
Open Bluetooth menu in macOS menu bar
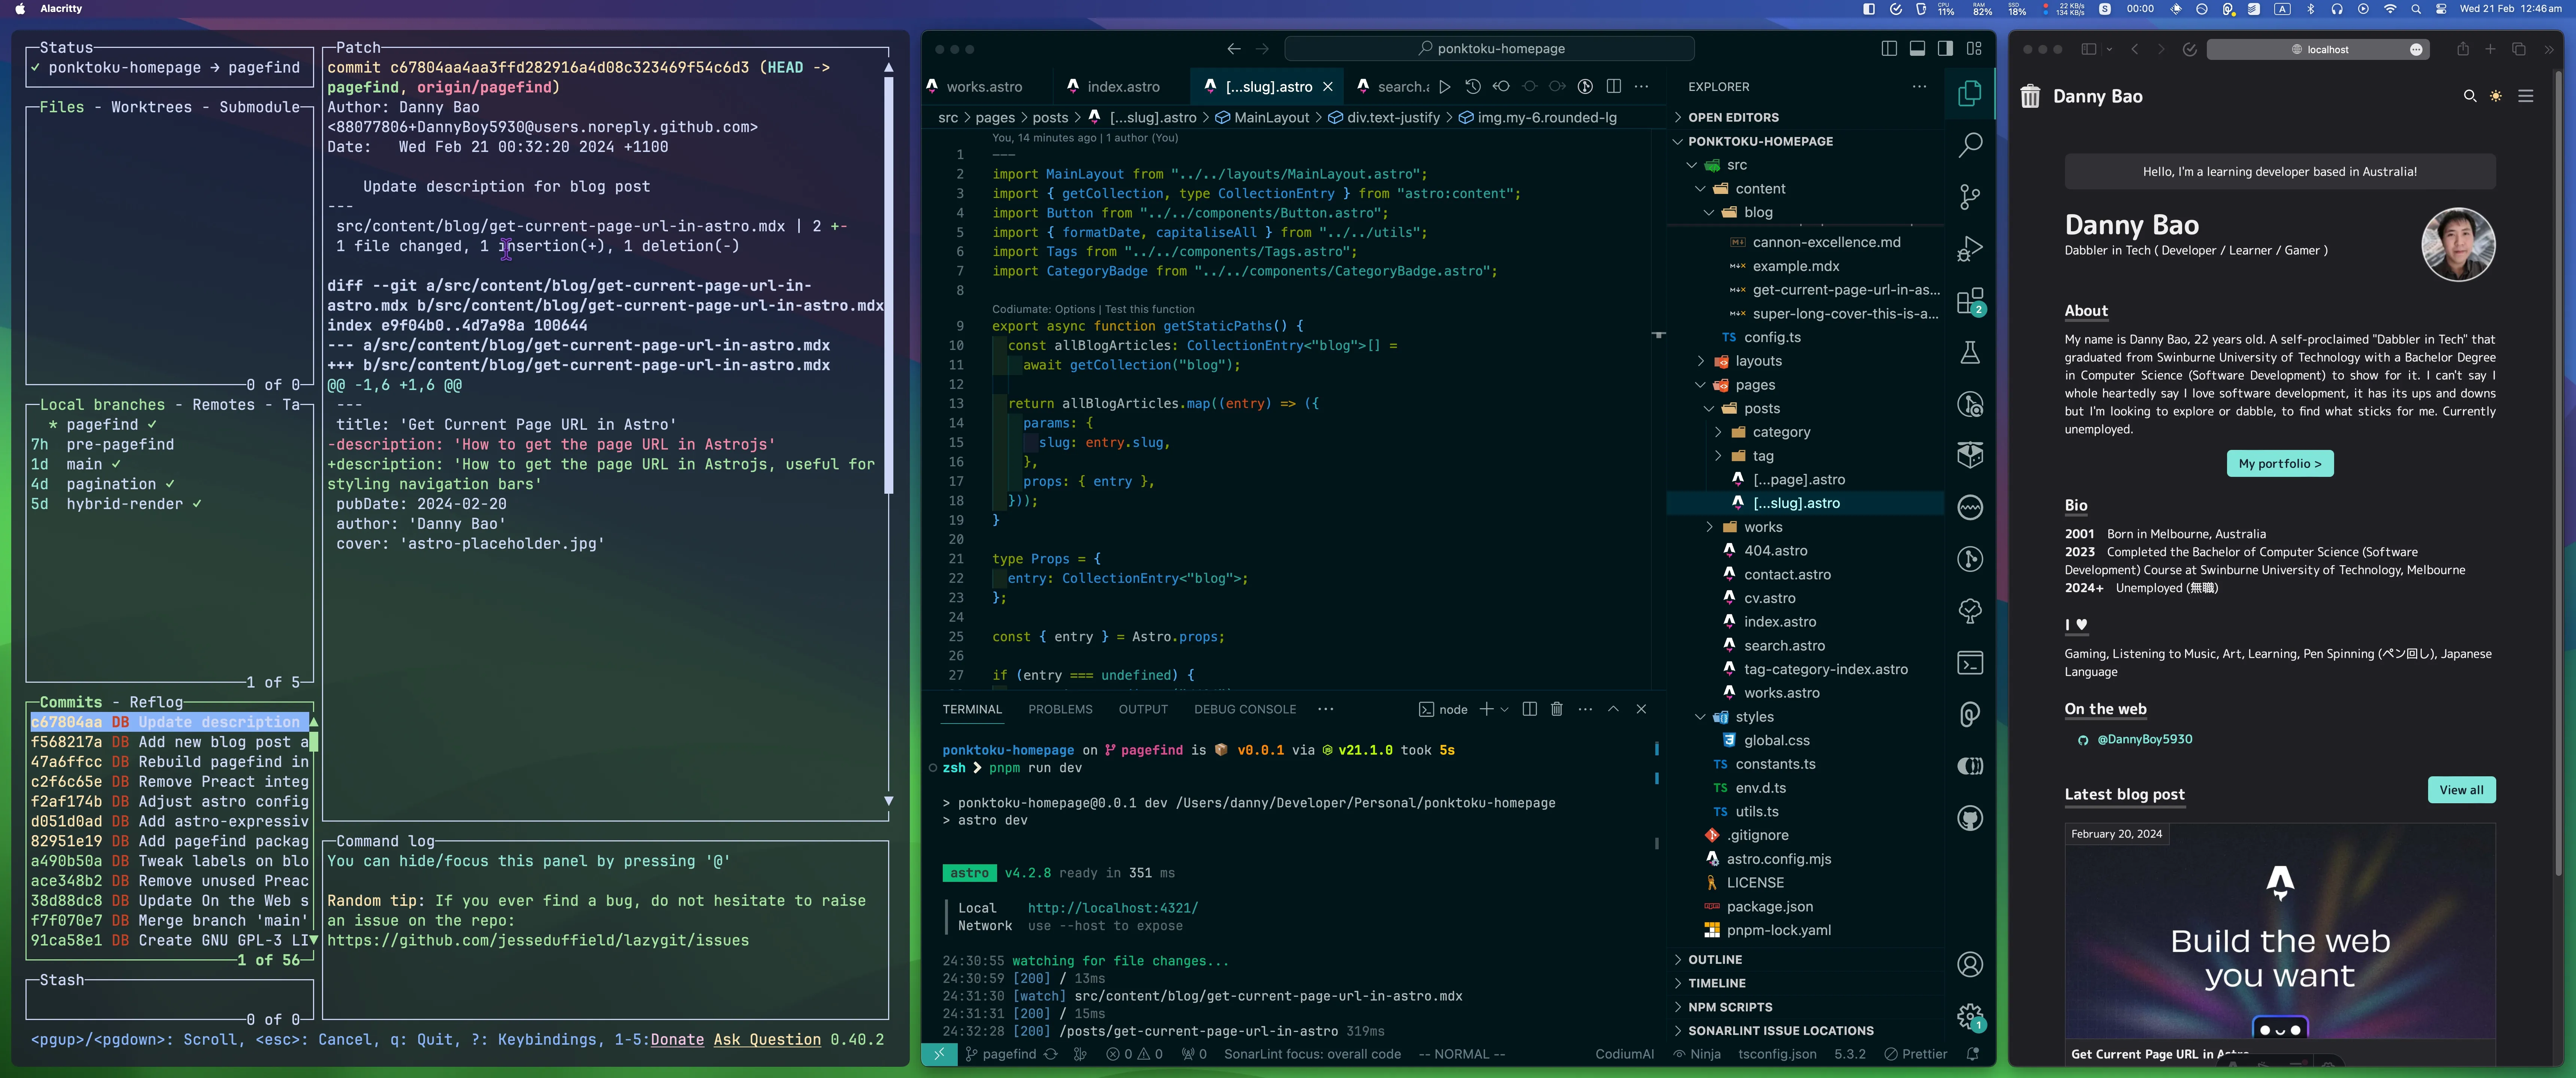pyautogui.click(x=2310, y=9)
